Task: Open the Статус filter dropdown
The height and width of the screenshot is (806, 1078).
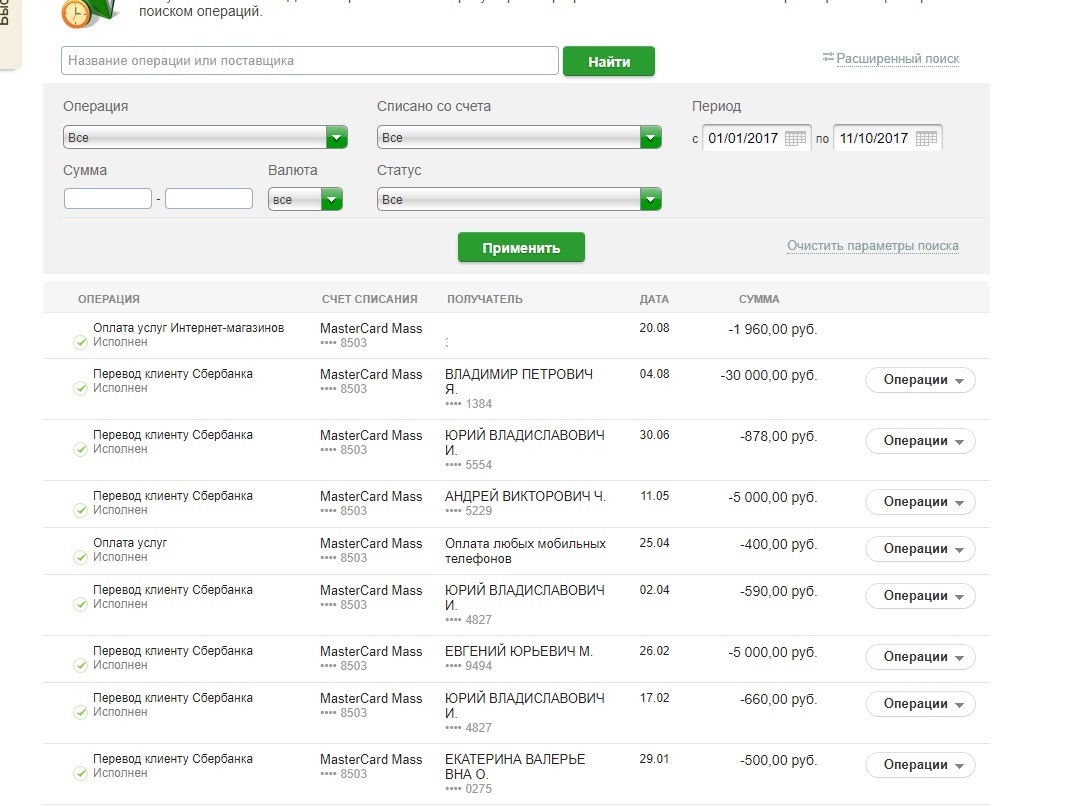Action: click(650, 200)
